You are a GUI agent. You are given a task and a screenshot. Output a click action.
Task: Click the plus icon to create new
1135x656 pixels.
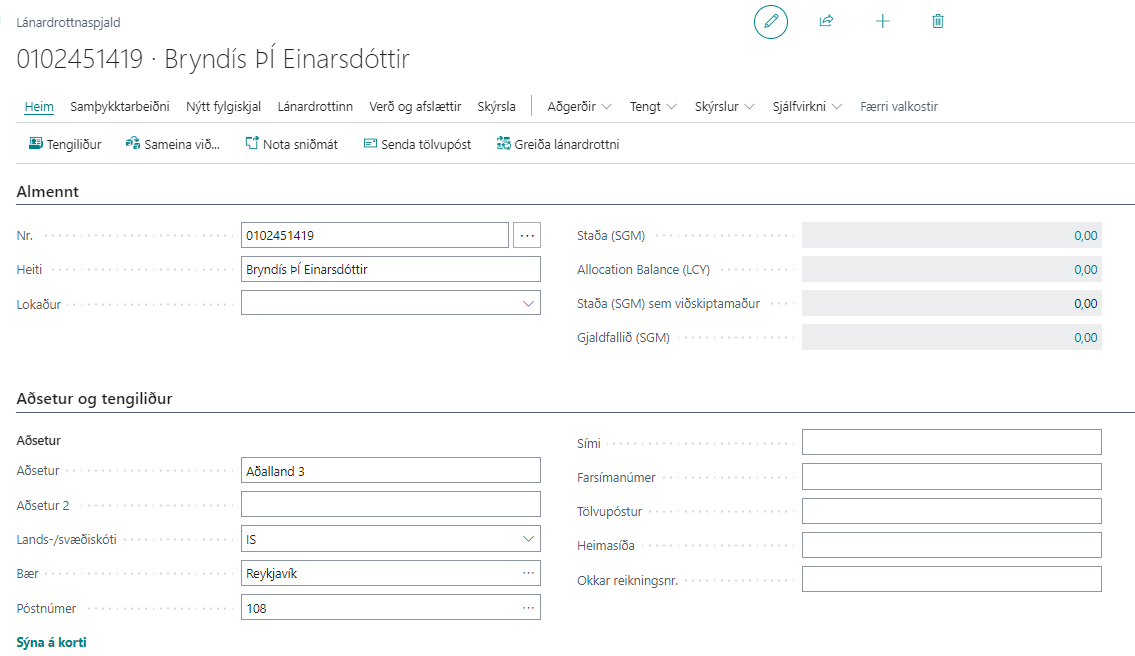tap(882, 21)
